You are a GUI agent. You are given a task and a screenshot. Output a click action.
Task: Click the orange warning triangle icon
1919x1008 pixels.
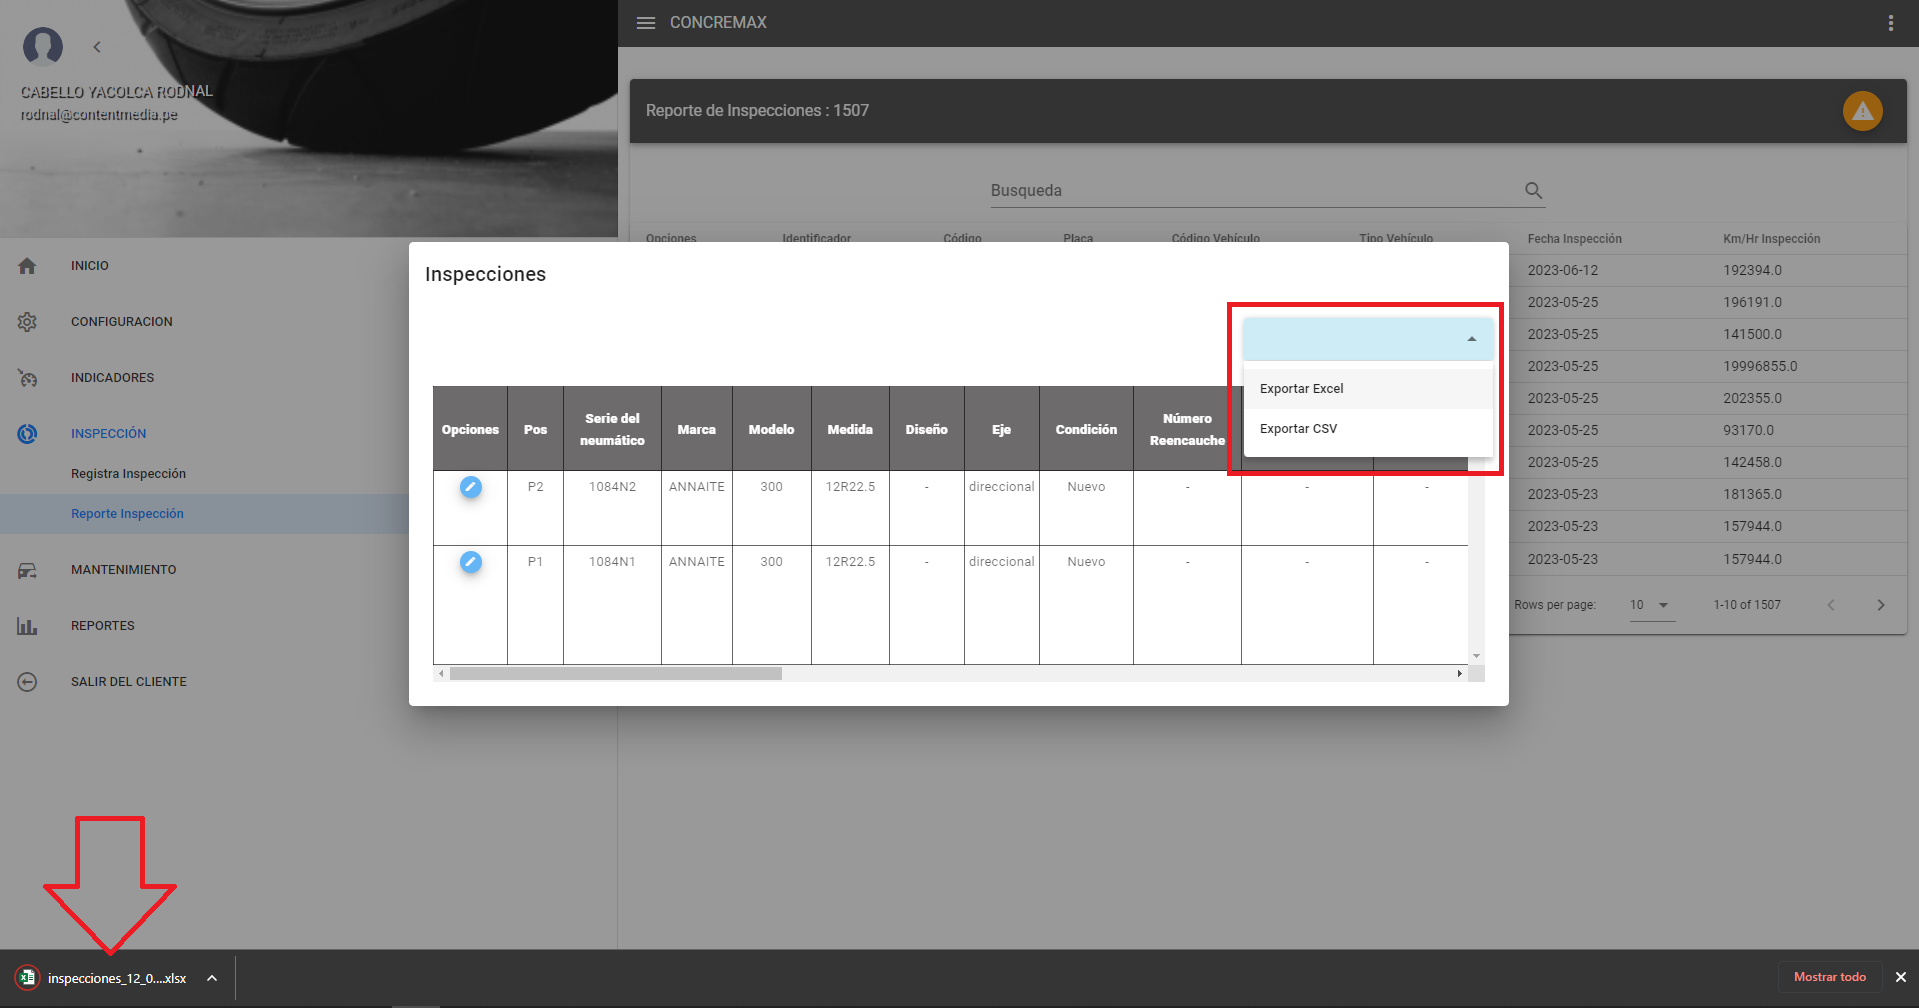[1862, 111]
